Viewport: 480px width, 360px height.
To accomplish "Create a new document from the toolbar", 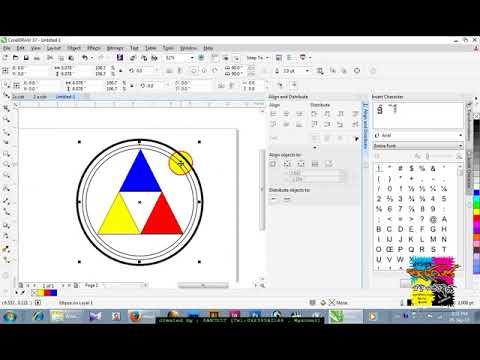I will click(5, 58).
